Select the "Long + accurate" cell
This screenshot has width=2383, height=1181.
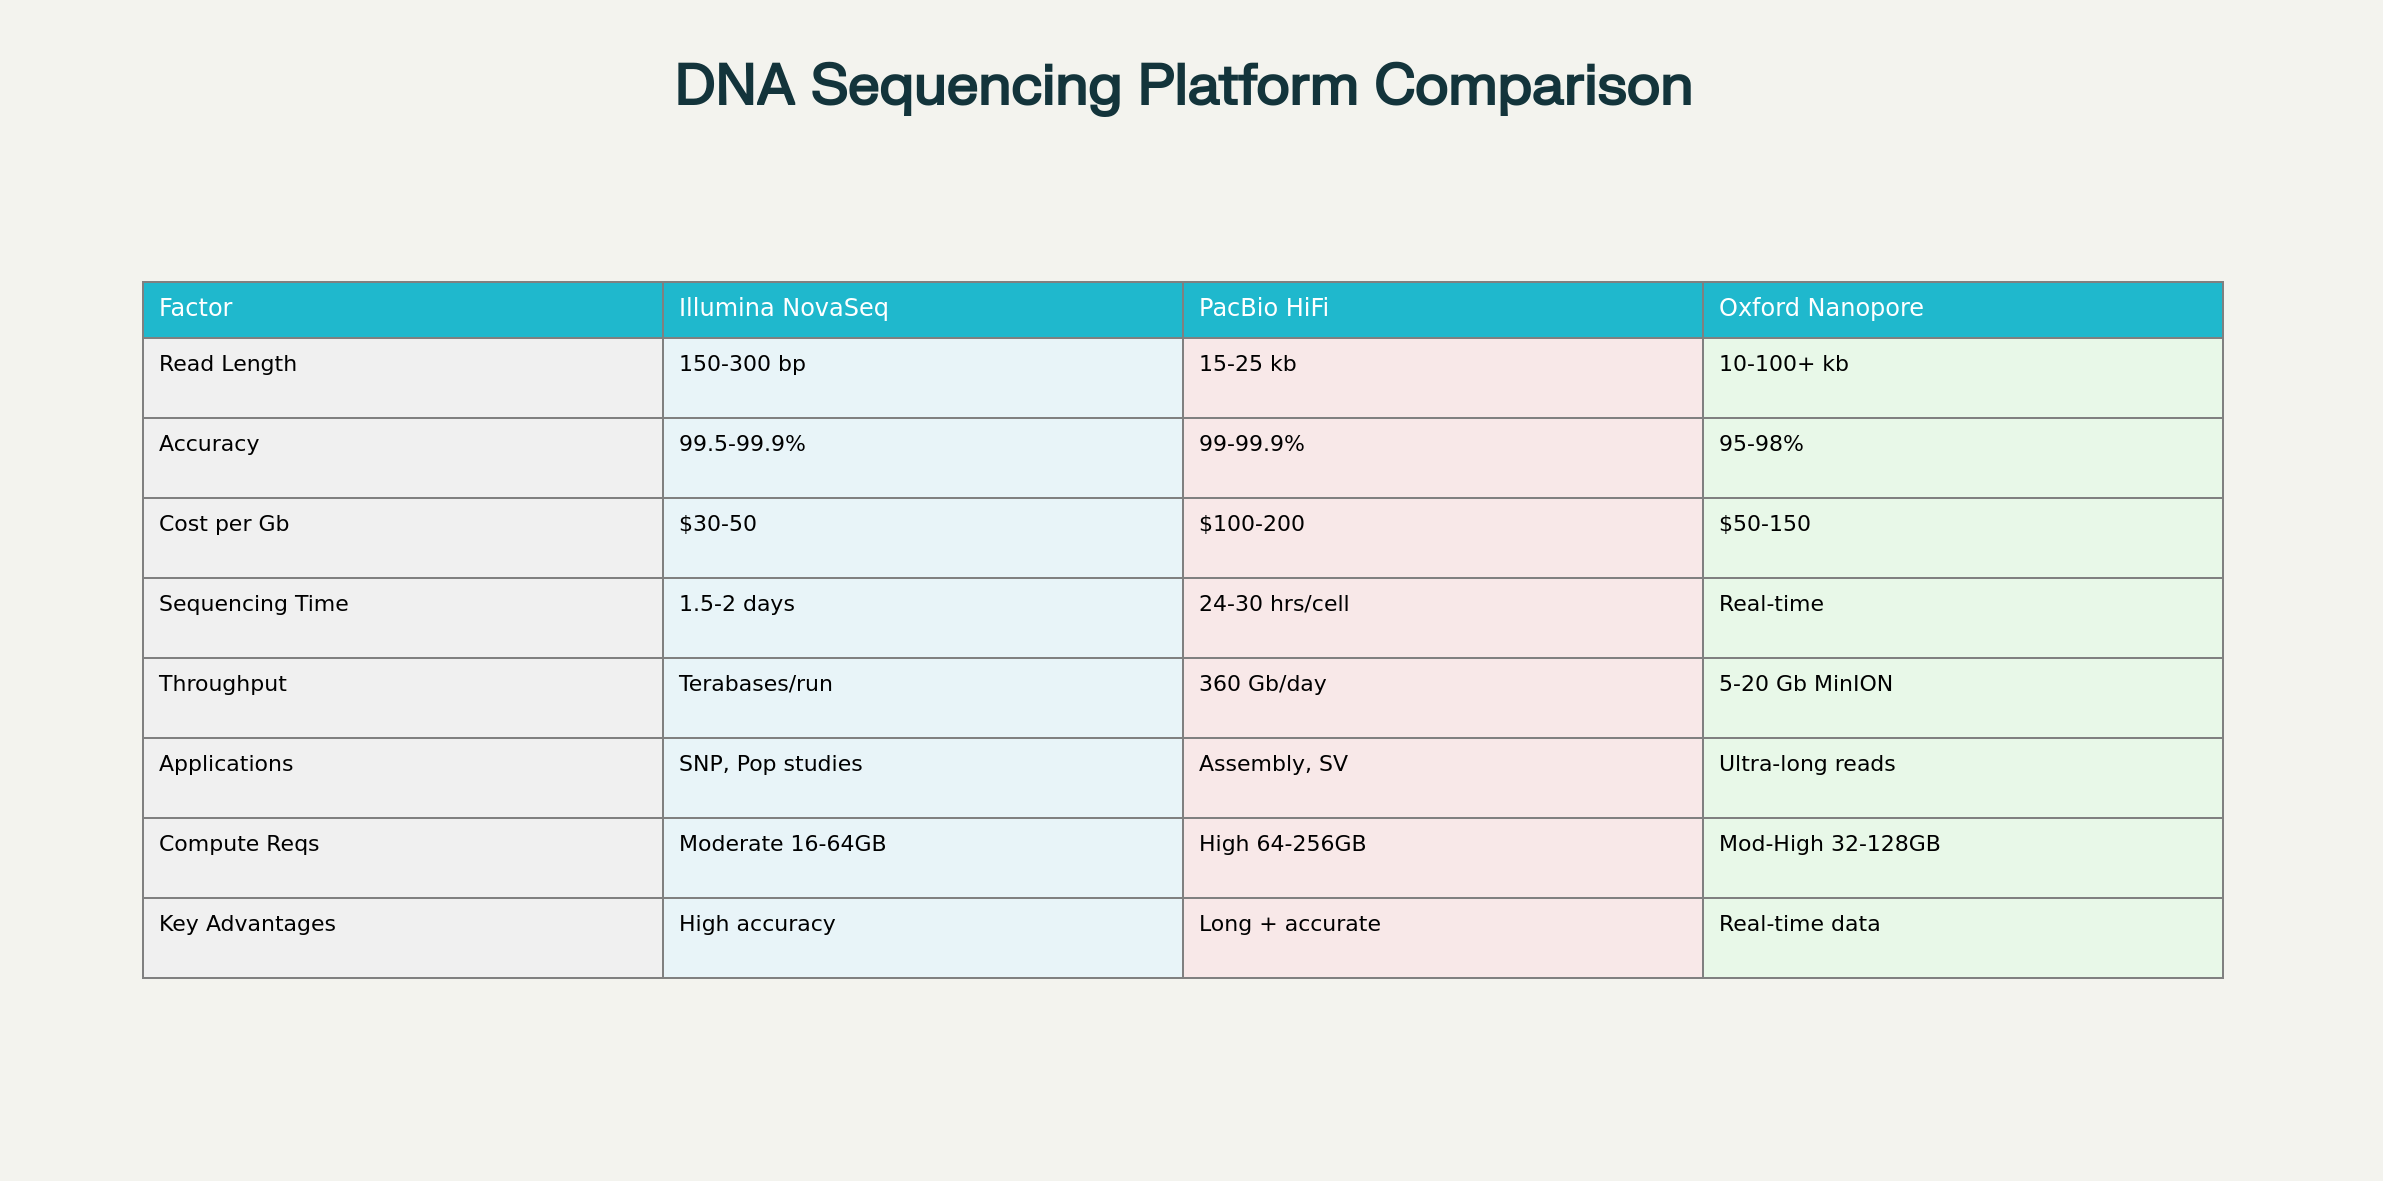1289,925
